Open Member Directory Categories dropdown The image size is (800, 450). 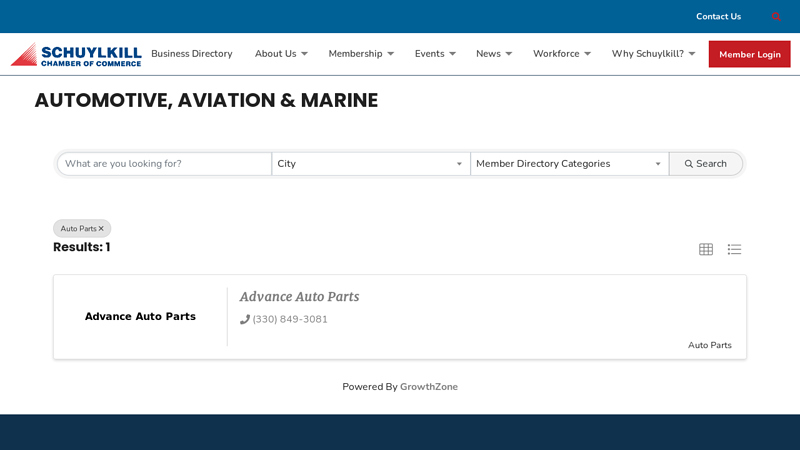(569, 164)
